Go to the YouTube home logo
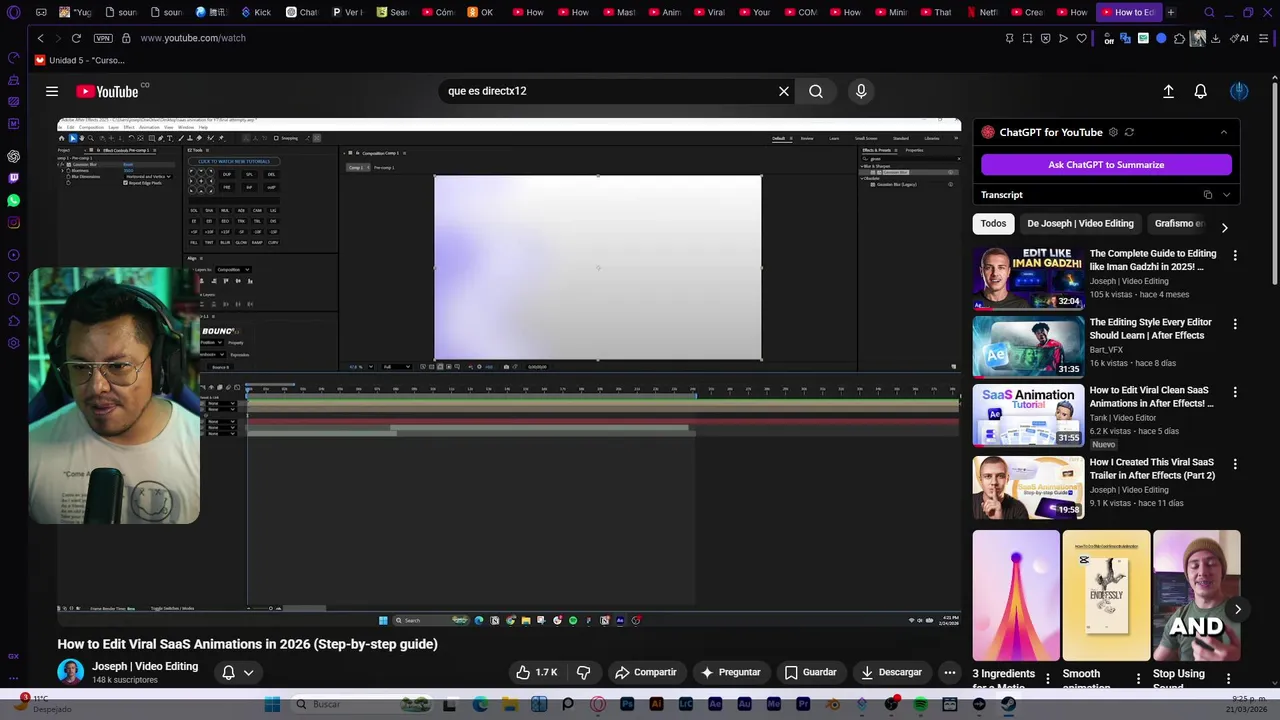Image resolution: width=1280 pixels, height=720 pixels. (107, 91)
